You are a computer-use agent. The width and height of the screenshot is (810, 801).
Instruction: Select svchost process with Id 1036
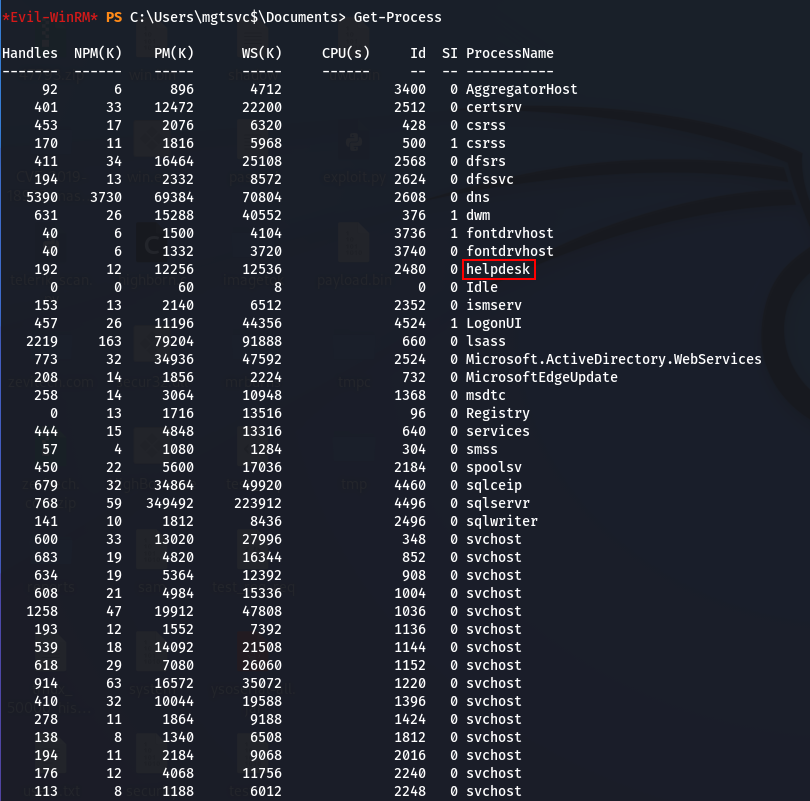[x=493, y=611]
